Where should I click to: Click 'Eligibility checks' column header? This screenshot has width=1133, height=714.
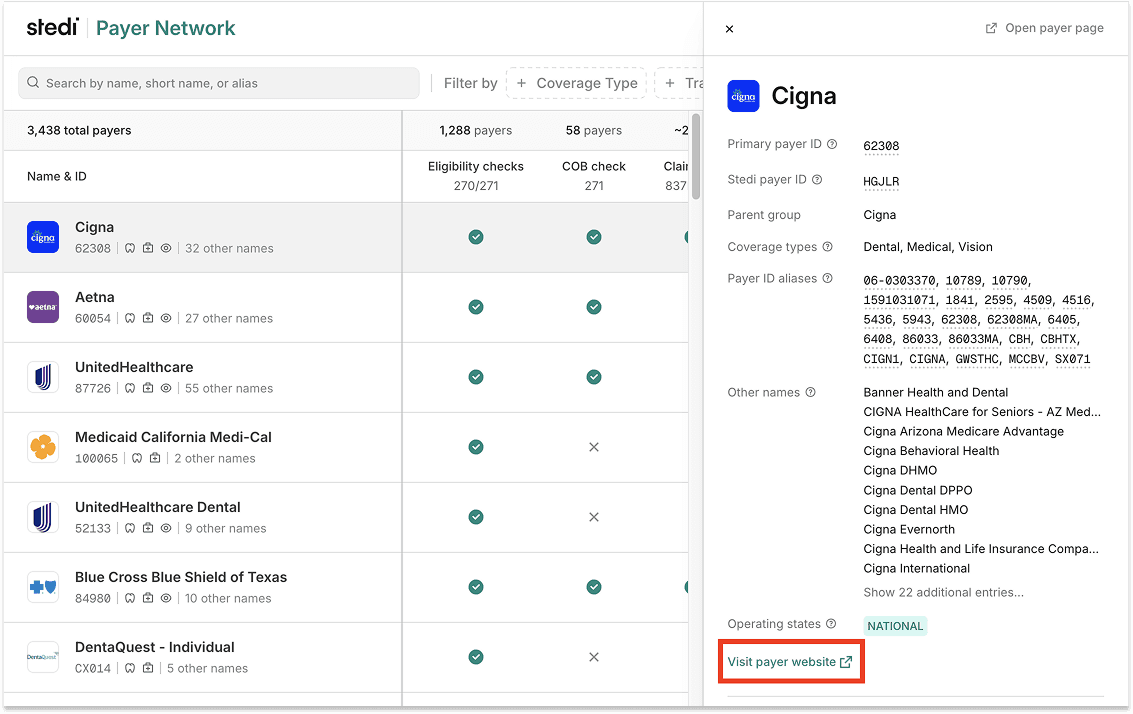pyautogui.click(x=475, y=166)
